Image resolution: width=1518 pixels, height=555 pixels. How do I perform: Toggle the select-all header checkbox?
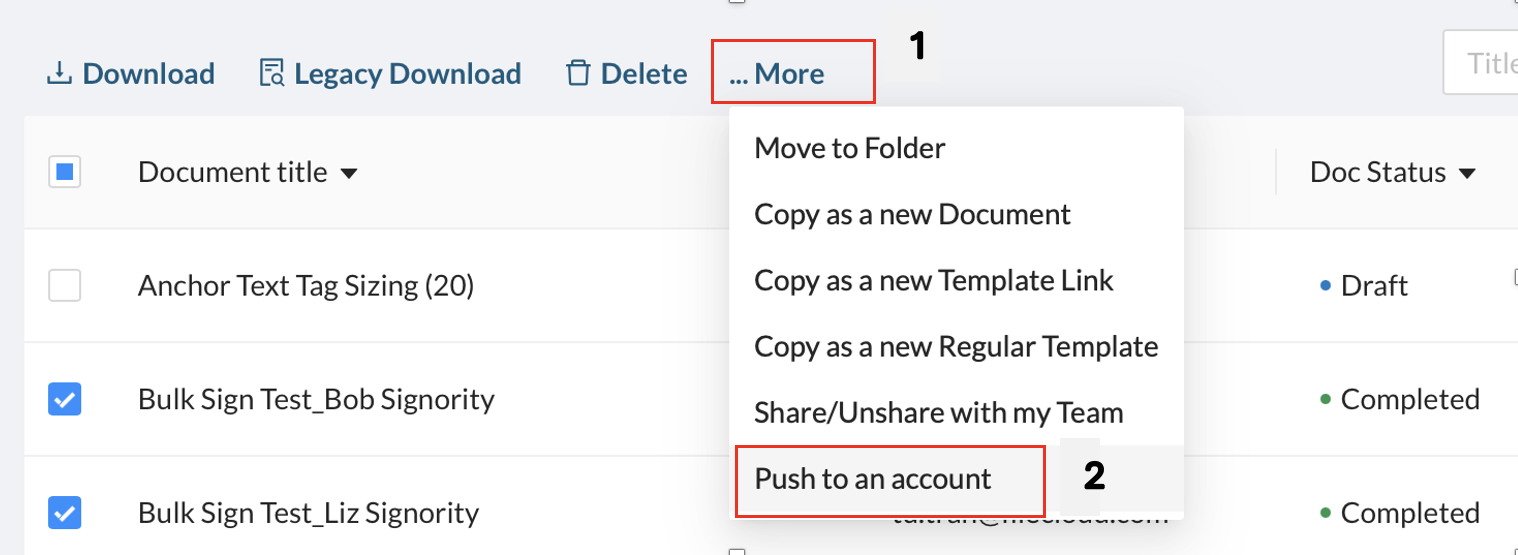click(65, 172)
